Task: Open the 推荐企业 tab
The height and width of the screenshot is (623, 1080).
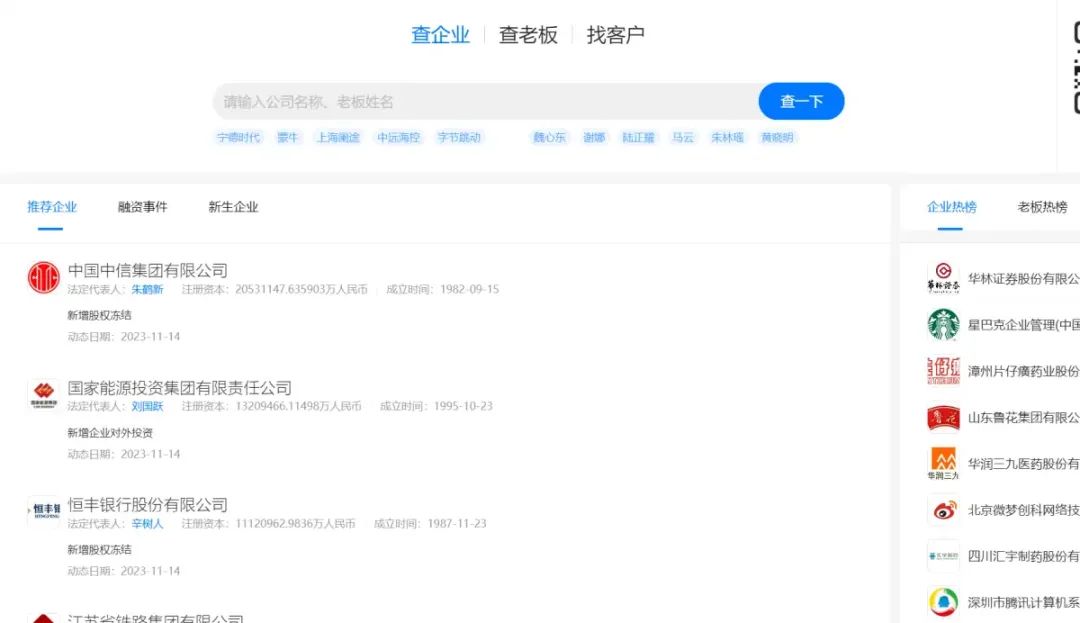Action: click(52, 207)
